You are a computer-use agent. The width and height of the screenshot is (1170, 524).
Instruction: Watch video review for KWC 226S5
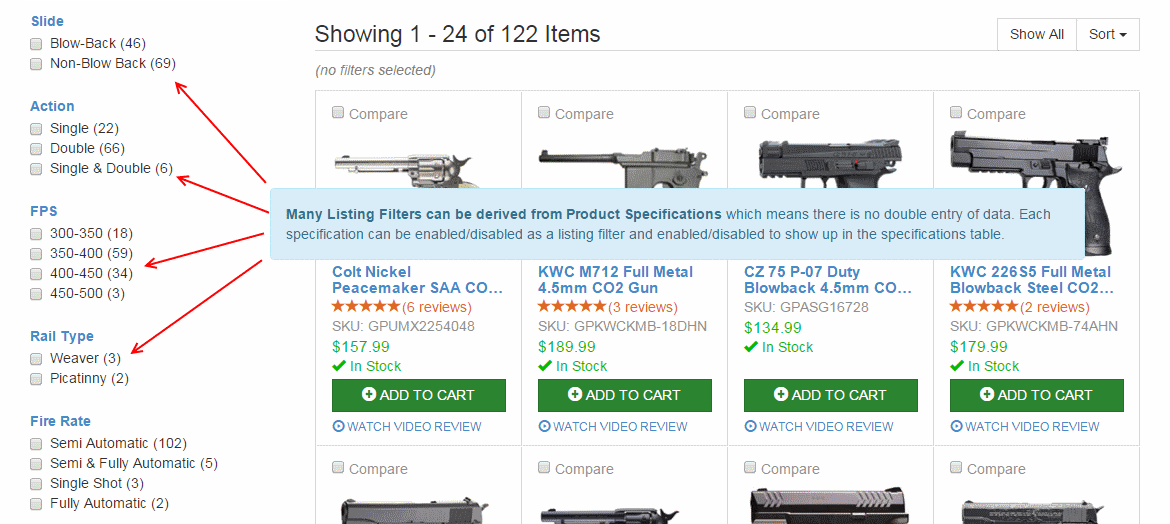(x=1024, y=427)
